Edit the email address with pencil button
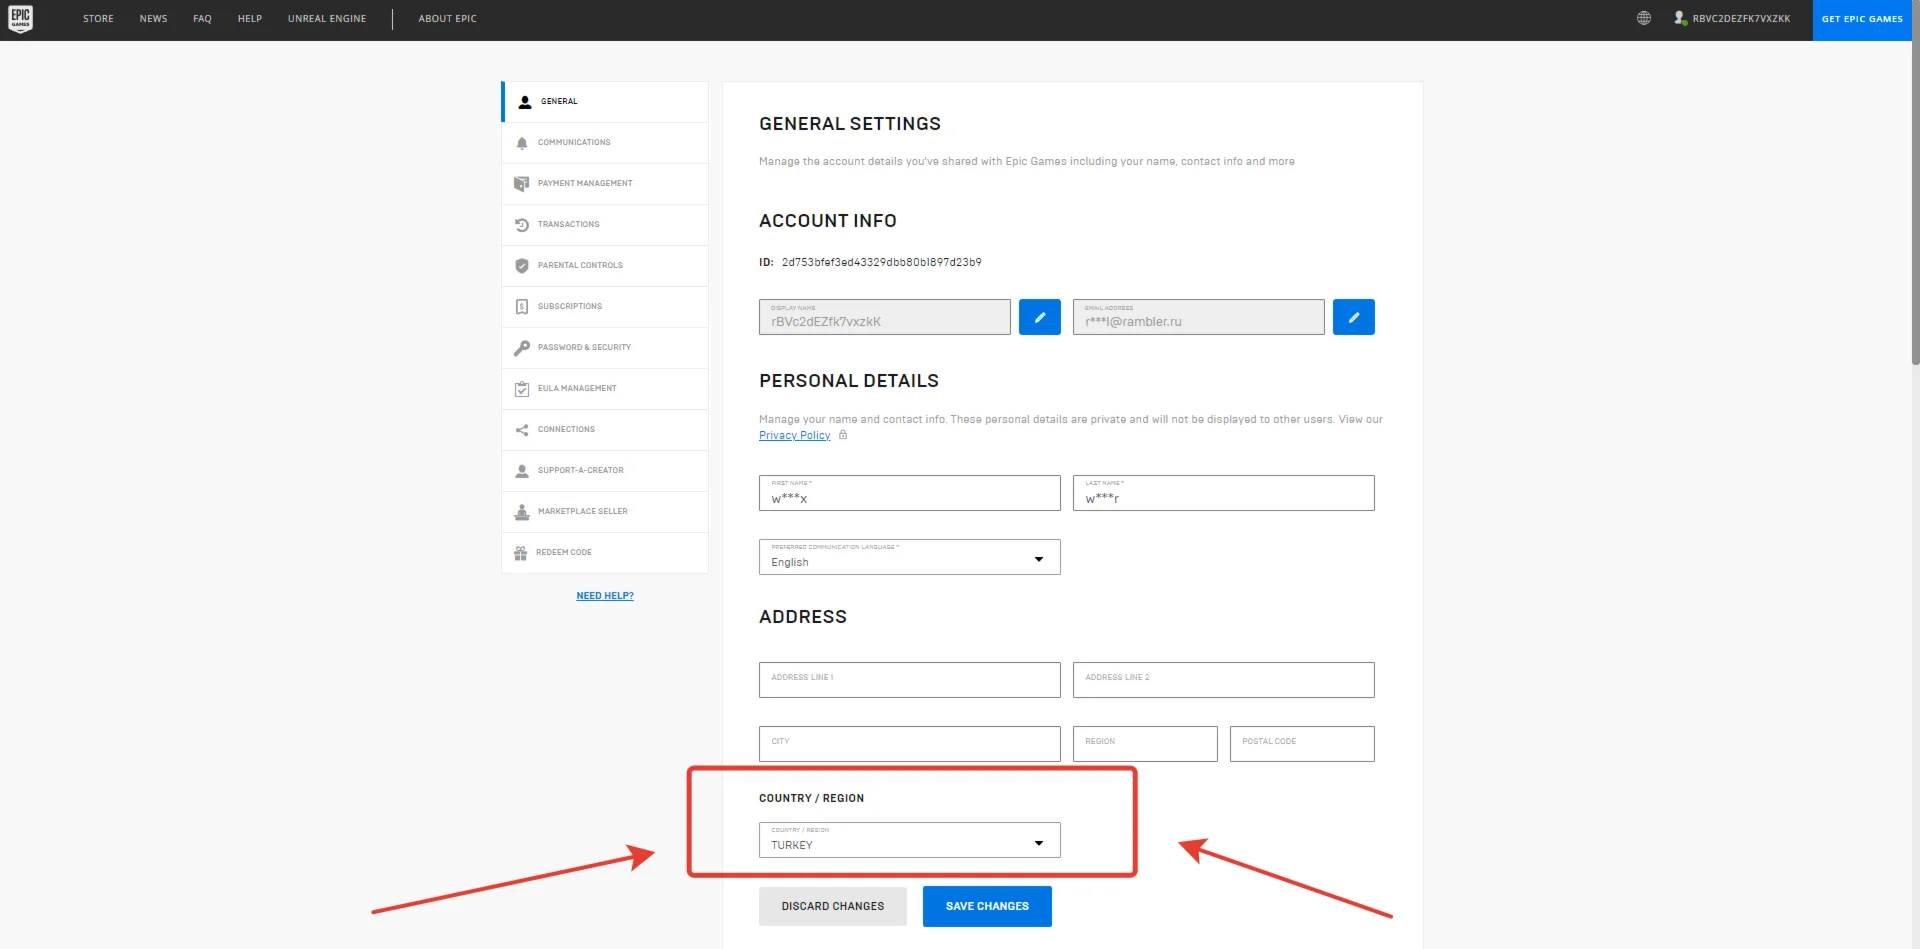 tap(1353, 317)
